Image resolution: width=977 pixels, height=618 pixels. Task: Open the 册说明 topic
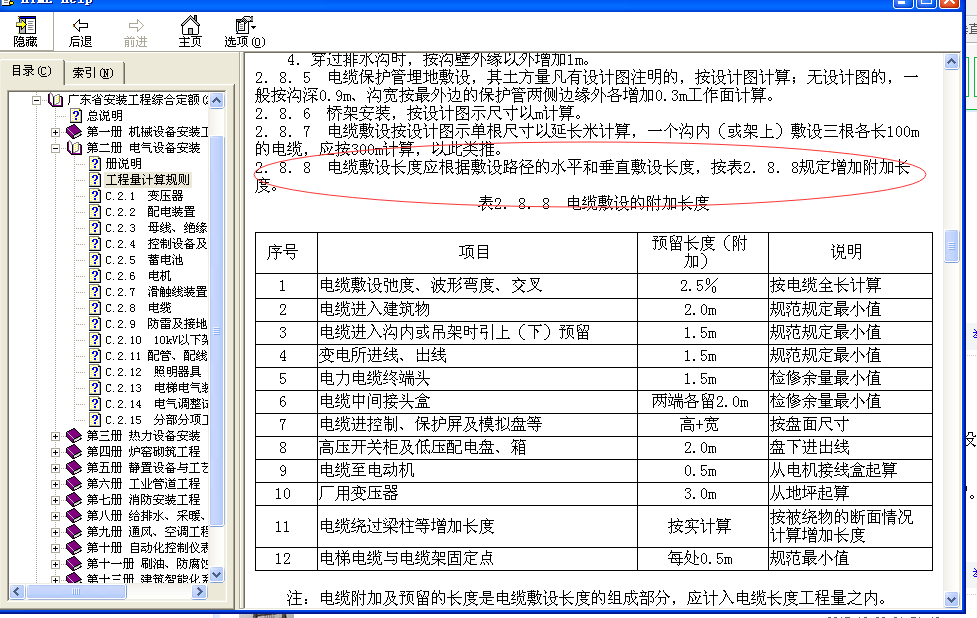tap(123, 164)
